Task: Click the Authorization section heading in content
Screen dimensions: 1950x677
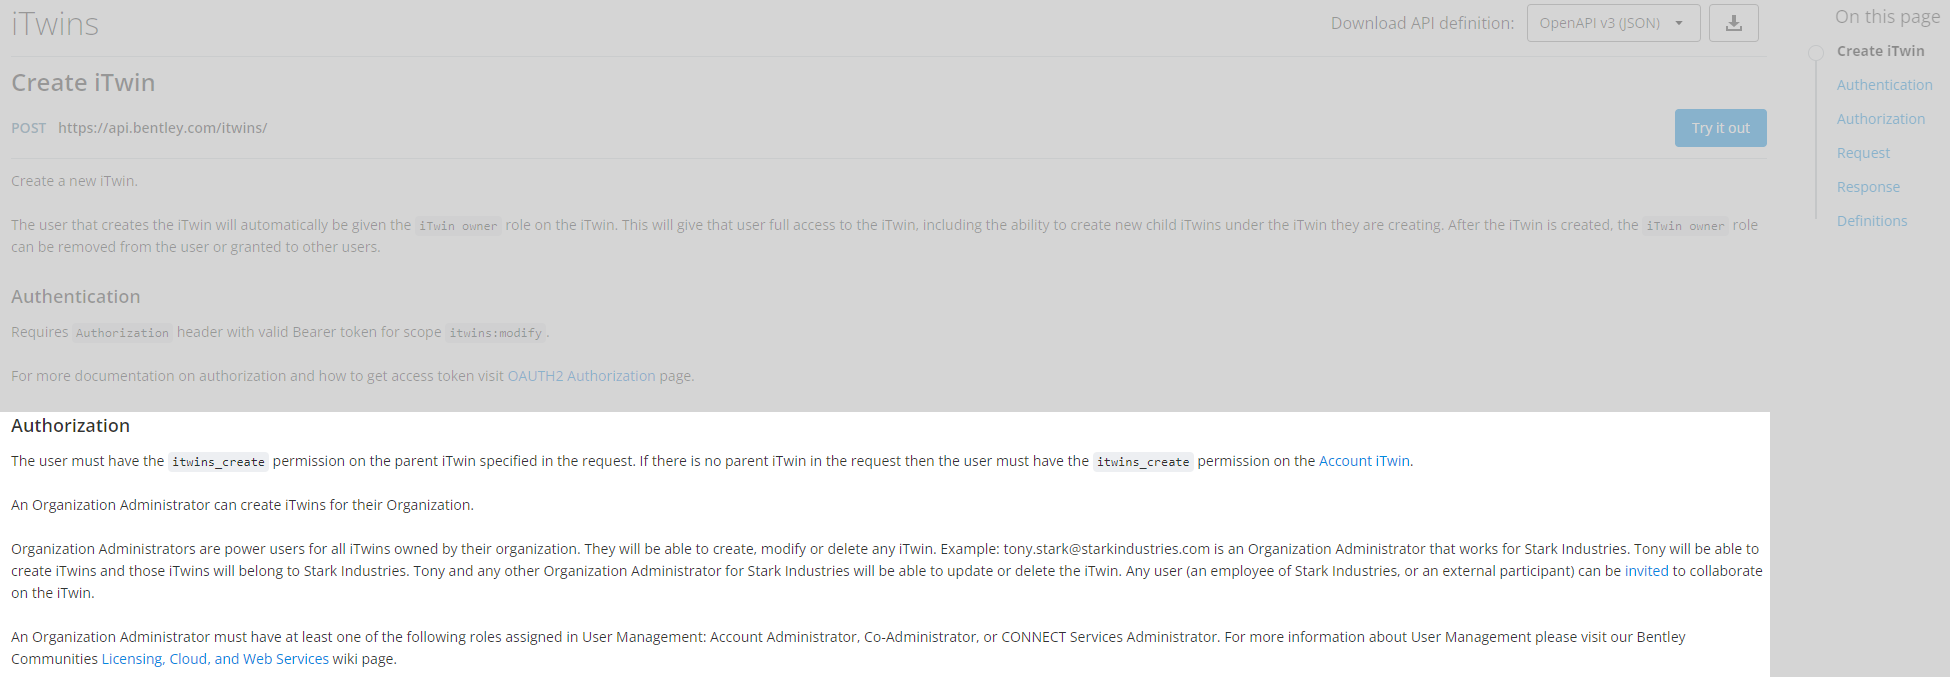Action: (x=70, y=426)
